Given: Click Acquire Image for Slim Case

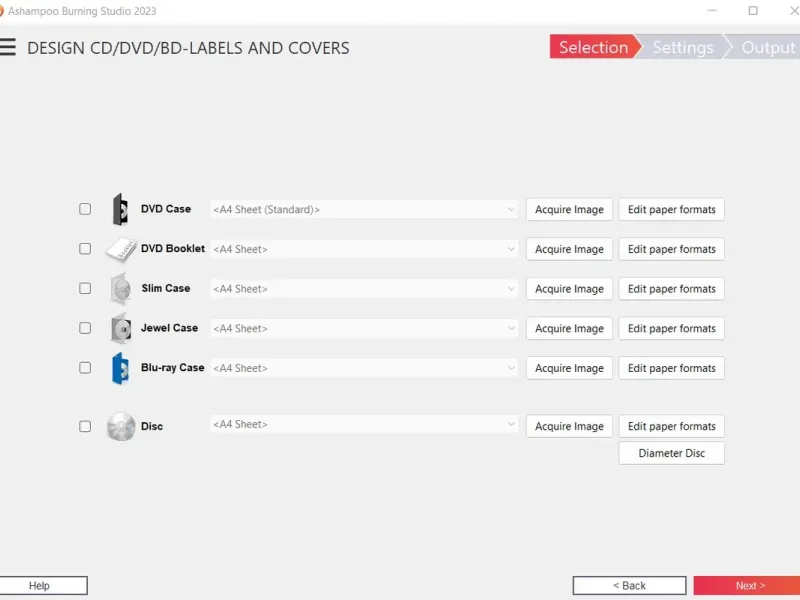Looking at the screenshot, I should (569, 289).
